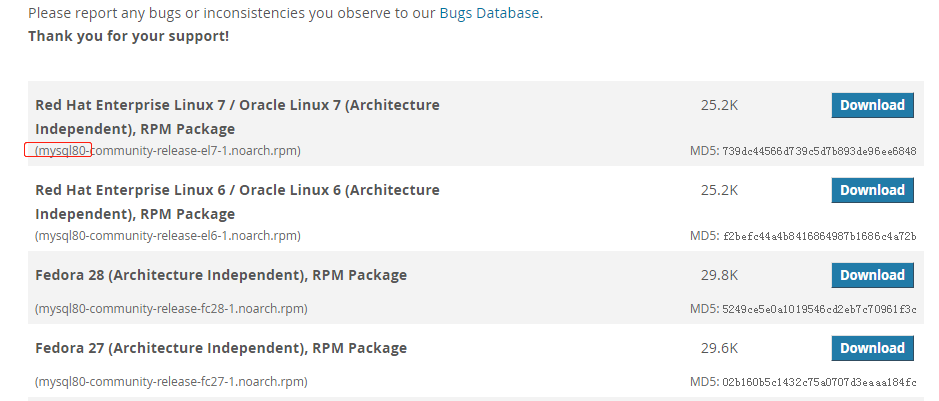Click the 25.2K size in RHEL 6 row
The image size is (939, 401).
[719, 190]
